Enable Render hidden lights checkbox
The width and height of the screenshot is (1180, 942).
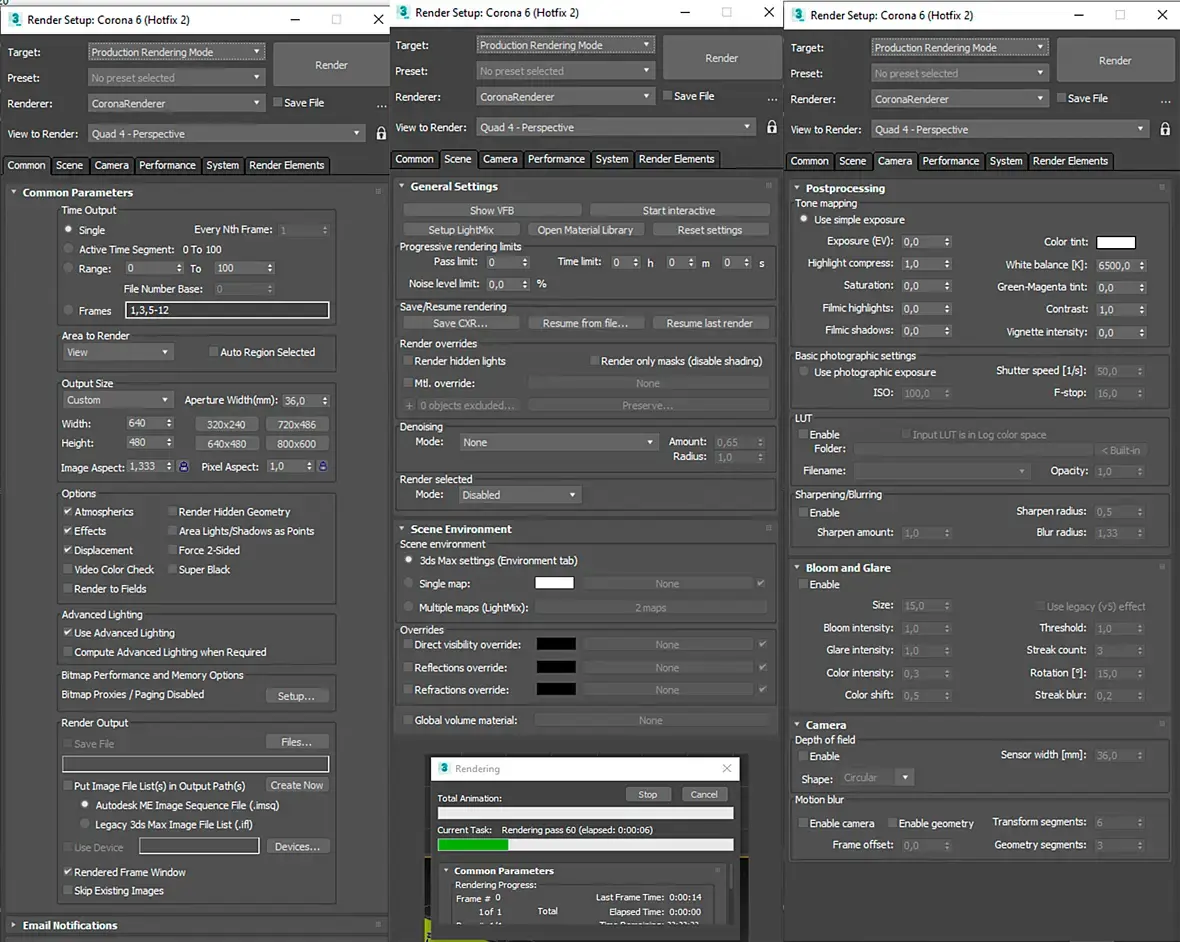408,361
